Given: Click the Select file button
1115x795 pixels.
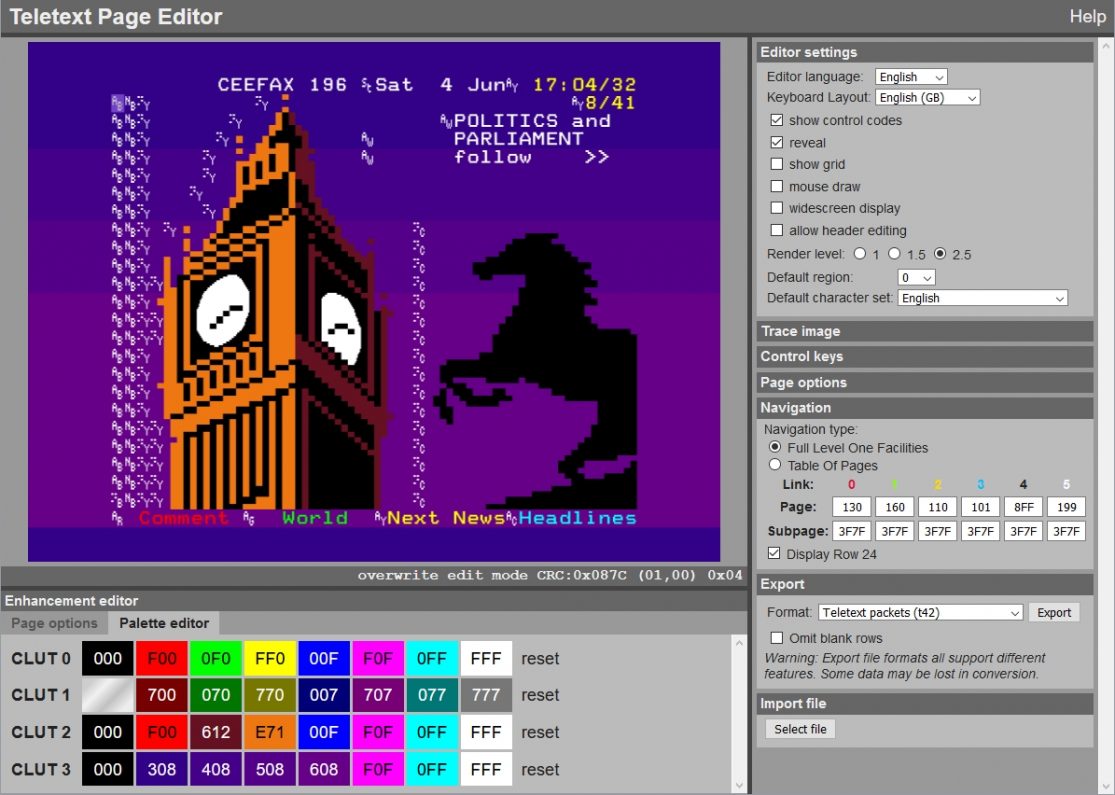Looking at the screenshot, I should point(801,729).
